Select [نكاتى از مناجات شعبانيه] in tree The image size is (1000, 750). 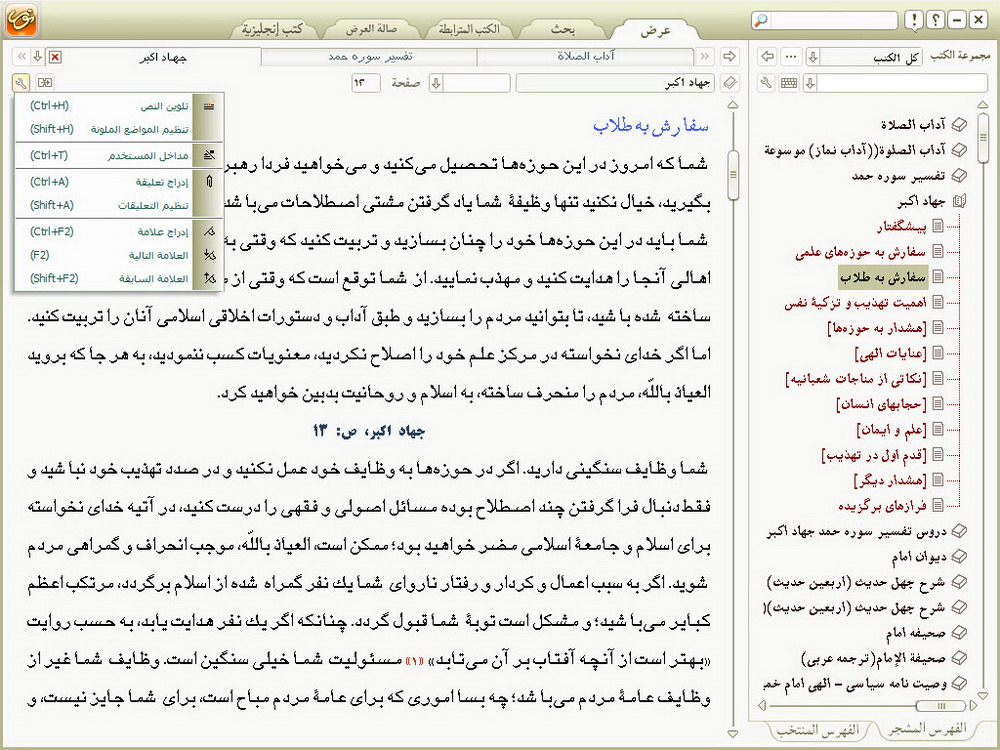tap(856, 378)
